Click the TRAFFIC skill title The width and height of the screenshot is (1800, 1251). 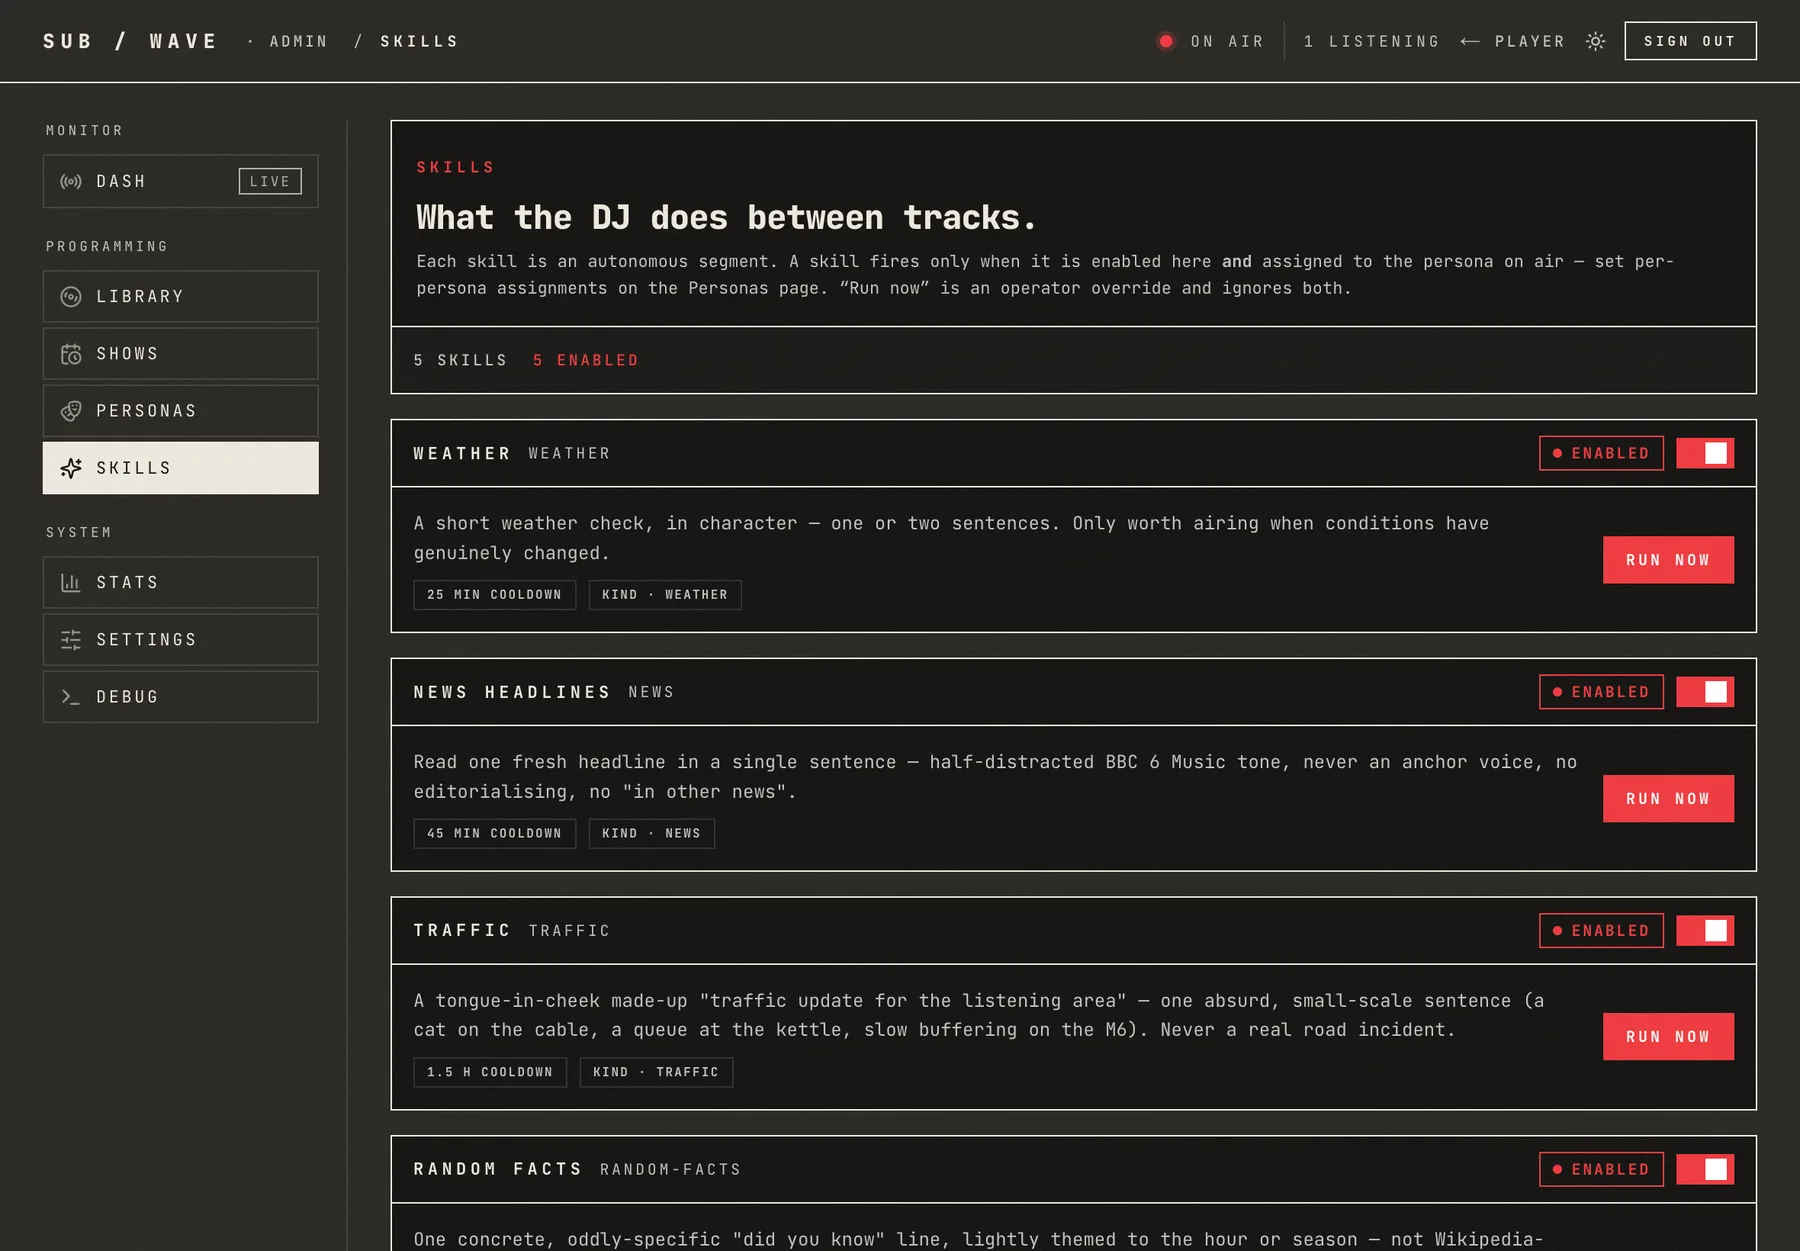point(462,931)
